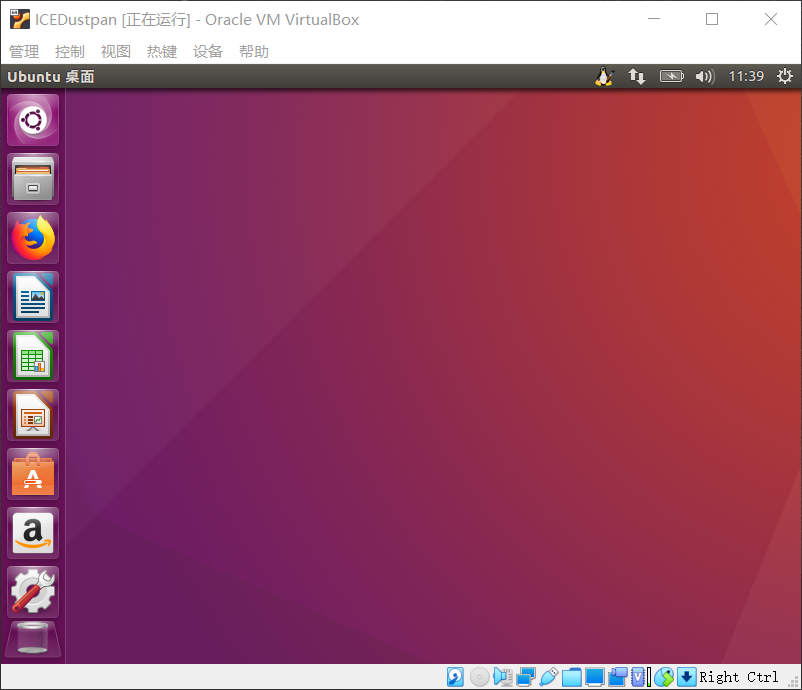Open the sound volume indicator
Image resolution: width=802 pixels, height=690 pixels.
click(704, 77)
